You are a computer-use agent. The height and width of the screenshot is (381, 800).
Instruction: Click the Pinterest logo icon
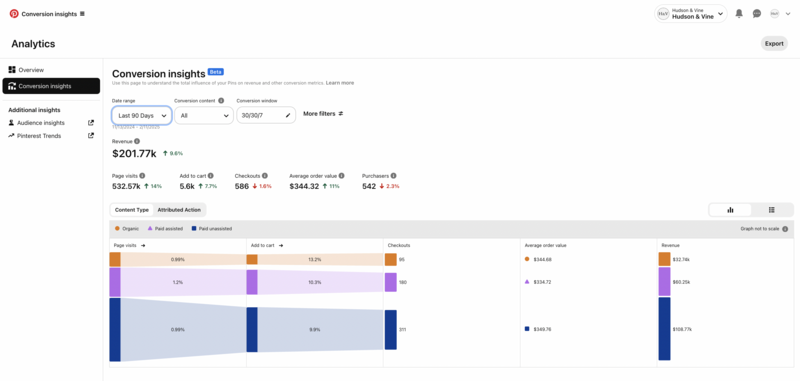pos(14,14)
